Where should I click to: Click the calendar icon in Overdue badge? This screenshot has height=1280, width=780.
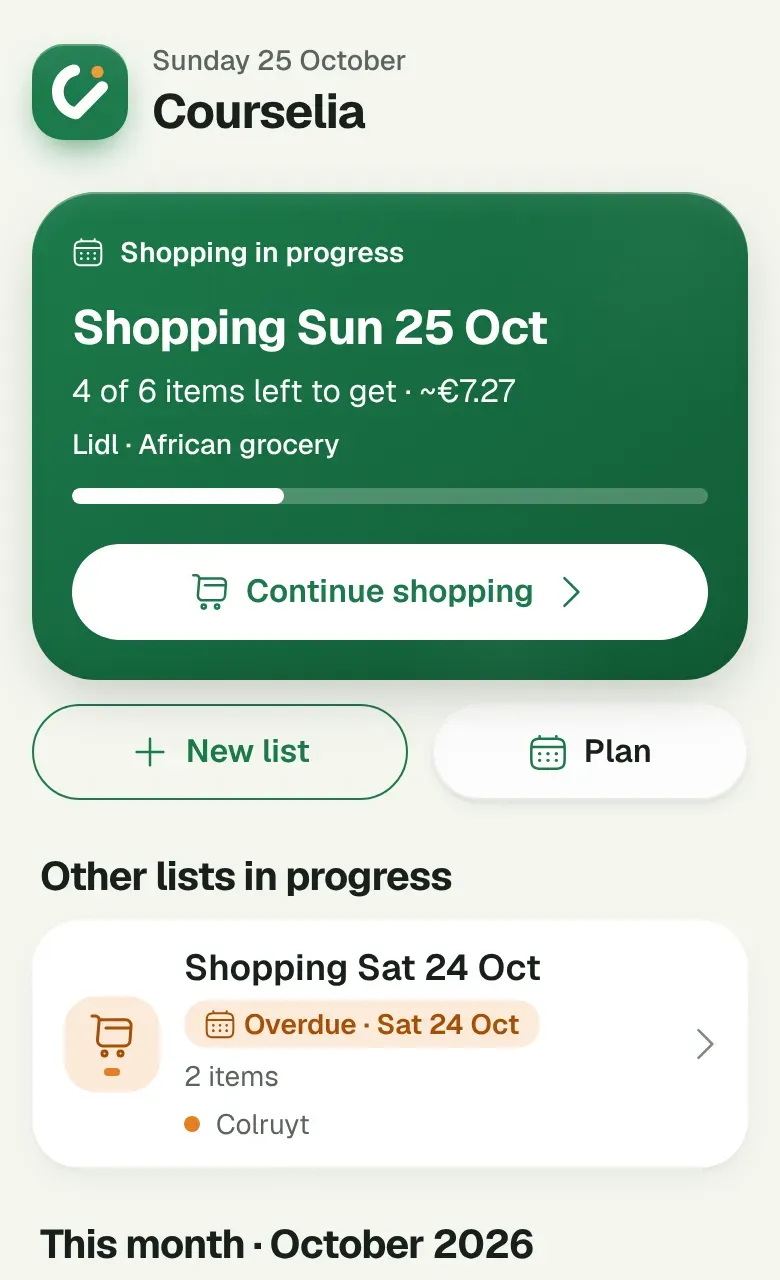[x=219, y=1024]
